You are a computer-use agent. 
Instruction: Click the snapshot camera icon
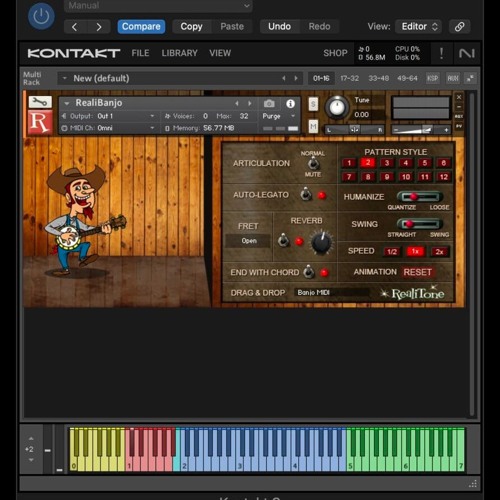coord(269,104)
